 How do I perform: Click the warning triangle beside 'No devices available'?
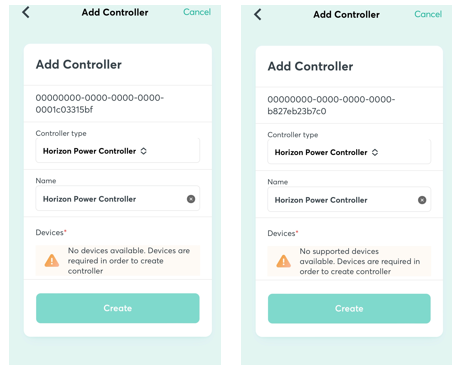[52, 261]
